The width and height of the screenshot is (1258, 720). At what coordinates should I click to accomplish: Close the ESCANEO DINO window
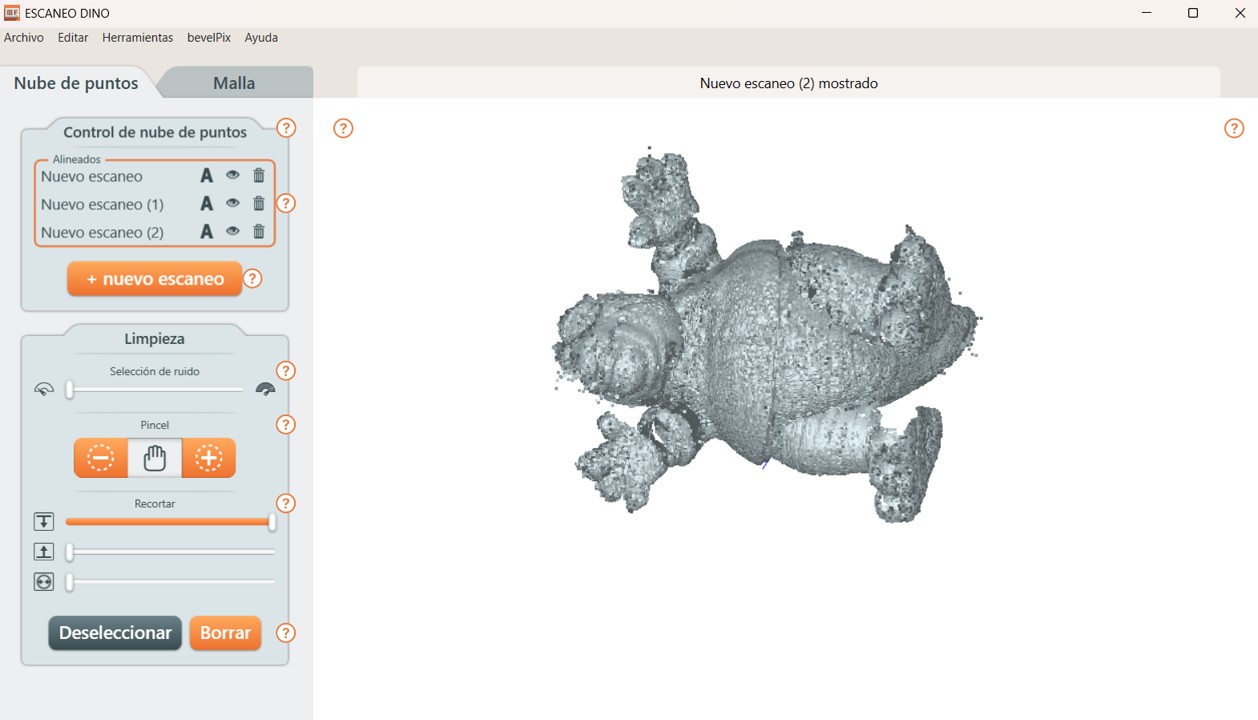click(x=1240, y=13)
